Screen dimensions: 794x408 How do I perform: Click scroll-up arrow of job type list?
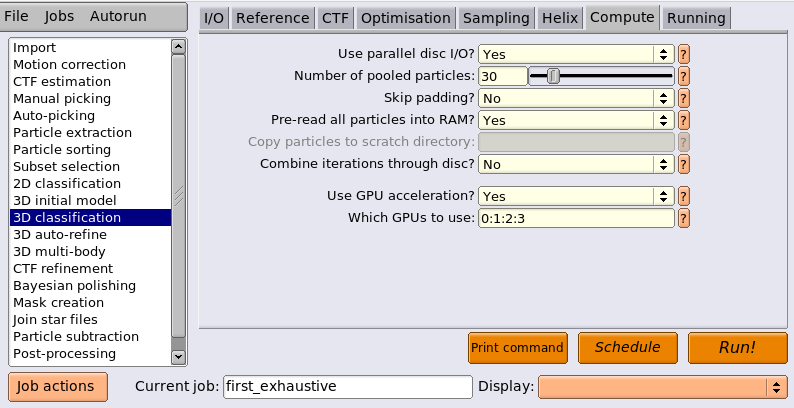coord(178,47)
